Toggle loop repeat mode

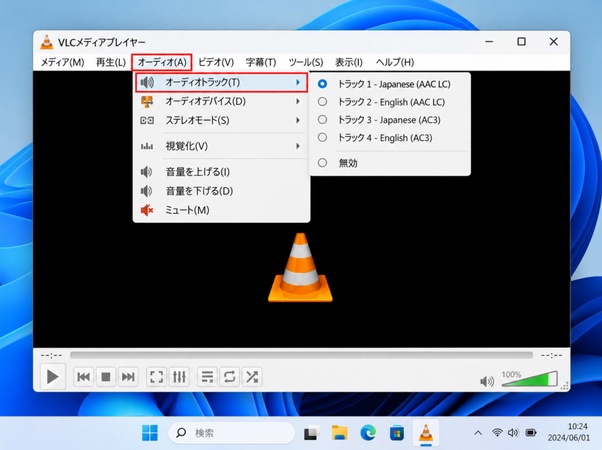(230, 377)
